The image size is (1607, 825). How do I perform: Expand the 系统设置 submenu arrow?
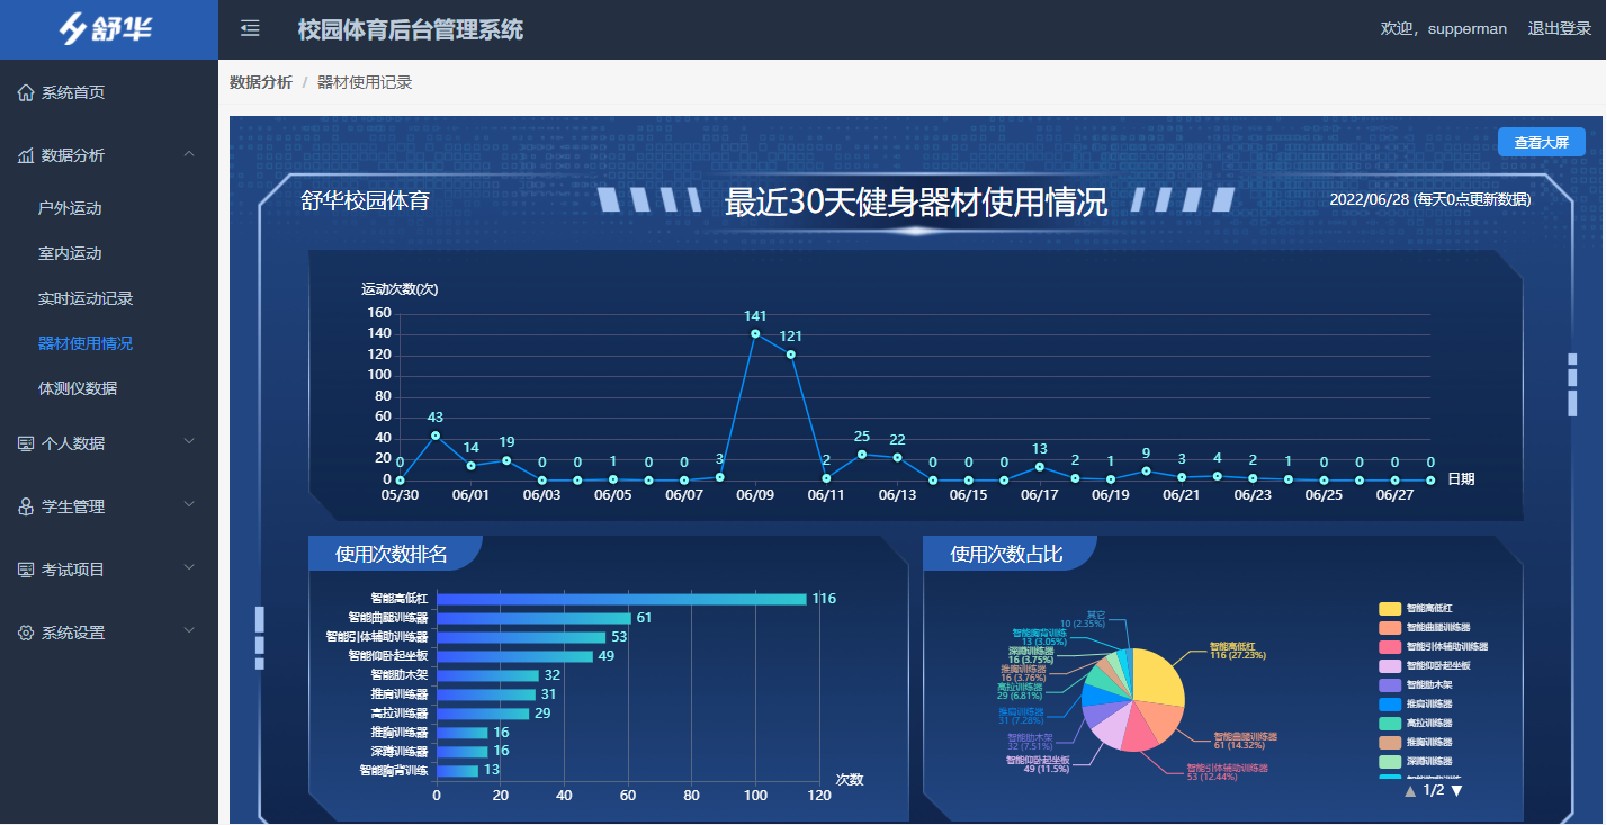[x=189, y=631]
